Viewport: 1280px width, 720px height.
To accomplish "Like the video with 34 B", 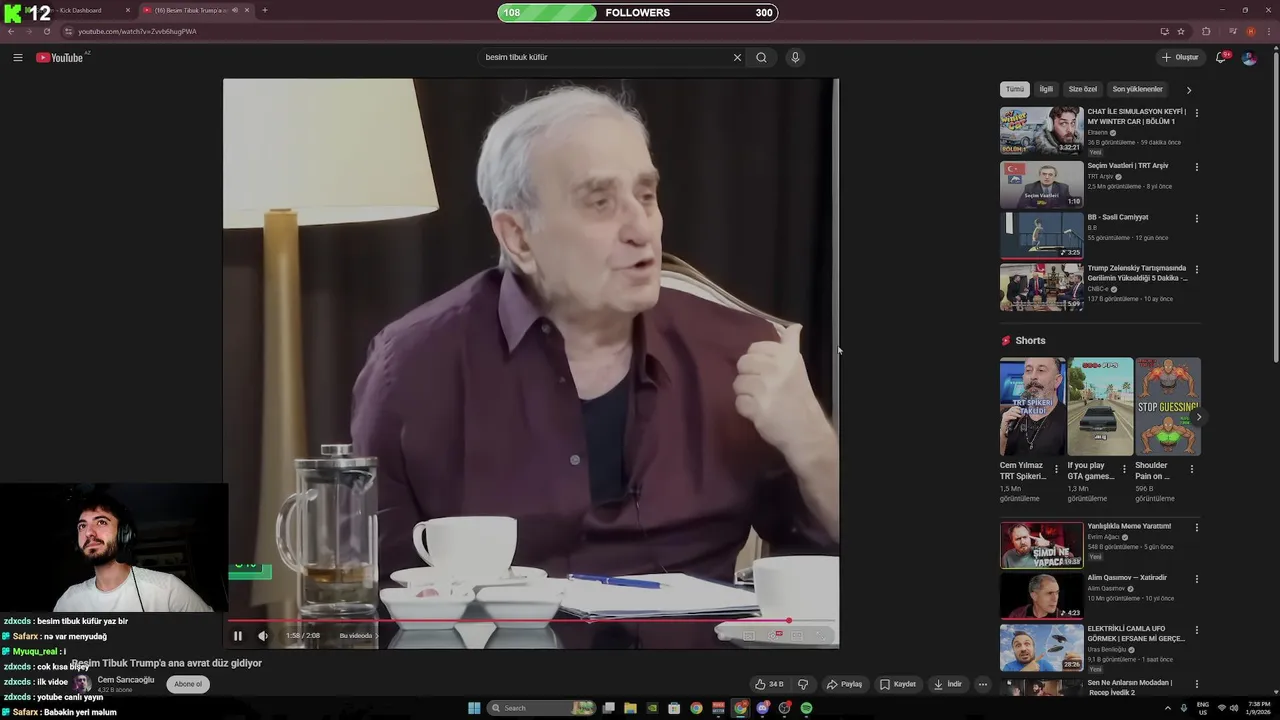I will pos(769,684).
